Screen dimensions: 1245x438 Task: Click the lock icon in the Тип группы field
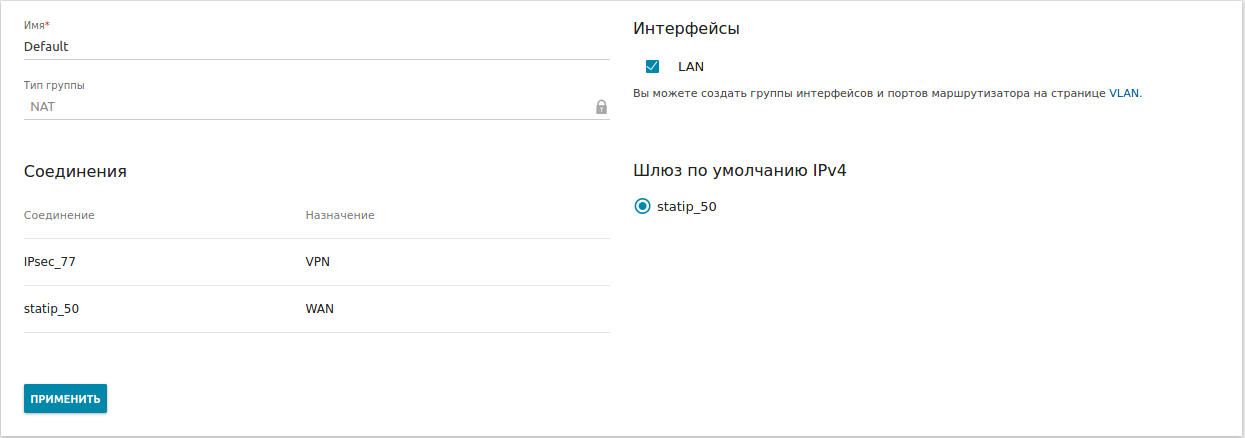tap(601, 107)
